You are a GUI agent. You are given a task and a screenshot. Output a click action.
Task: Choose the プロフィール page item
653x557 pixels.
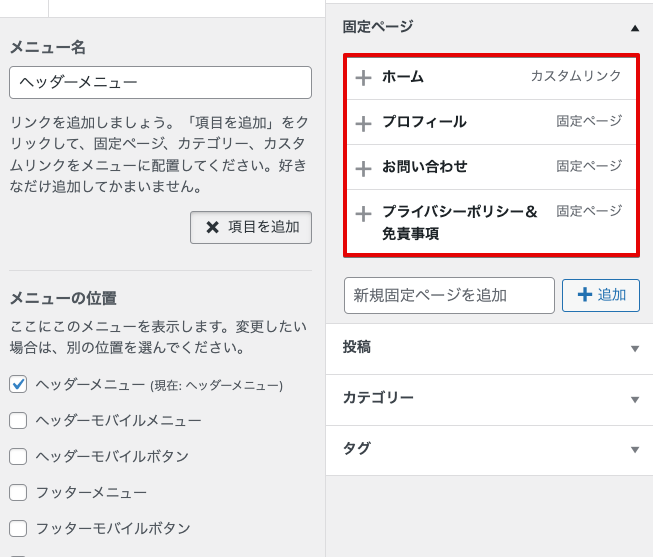pyautogui.click(x=424, y=122)
